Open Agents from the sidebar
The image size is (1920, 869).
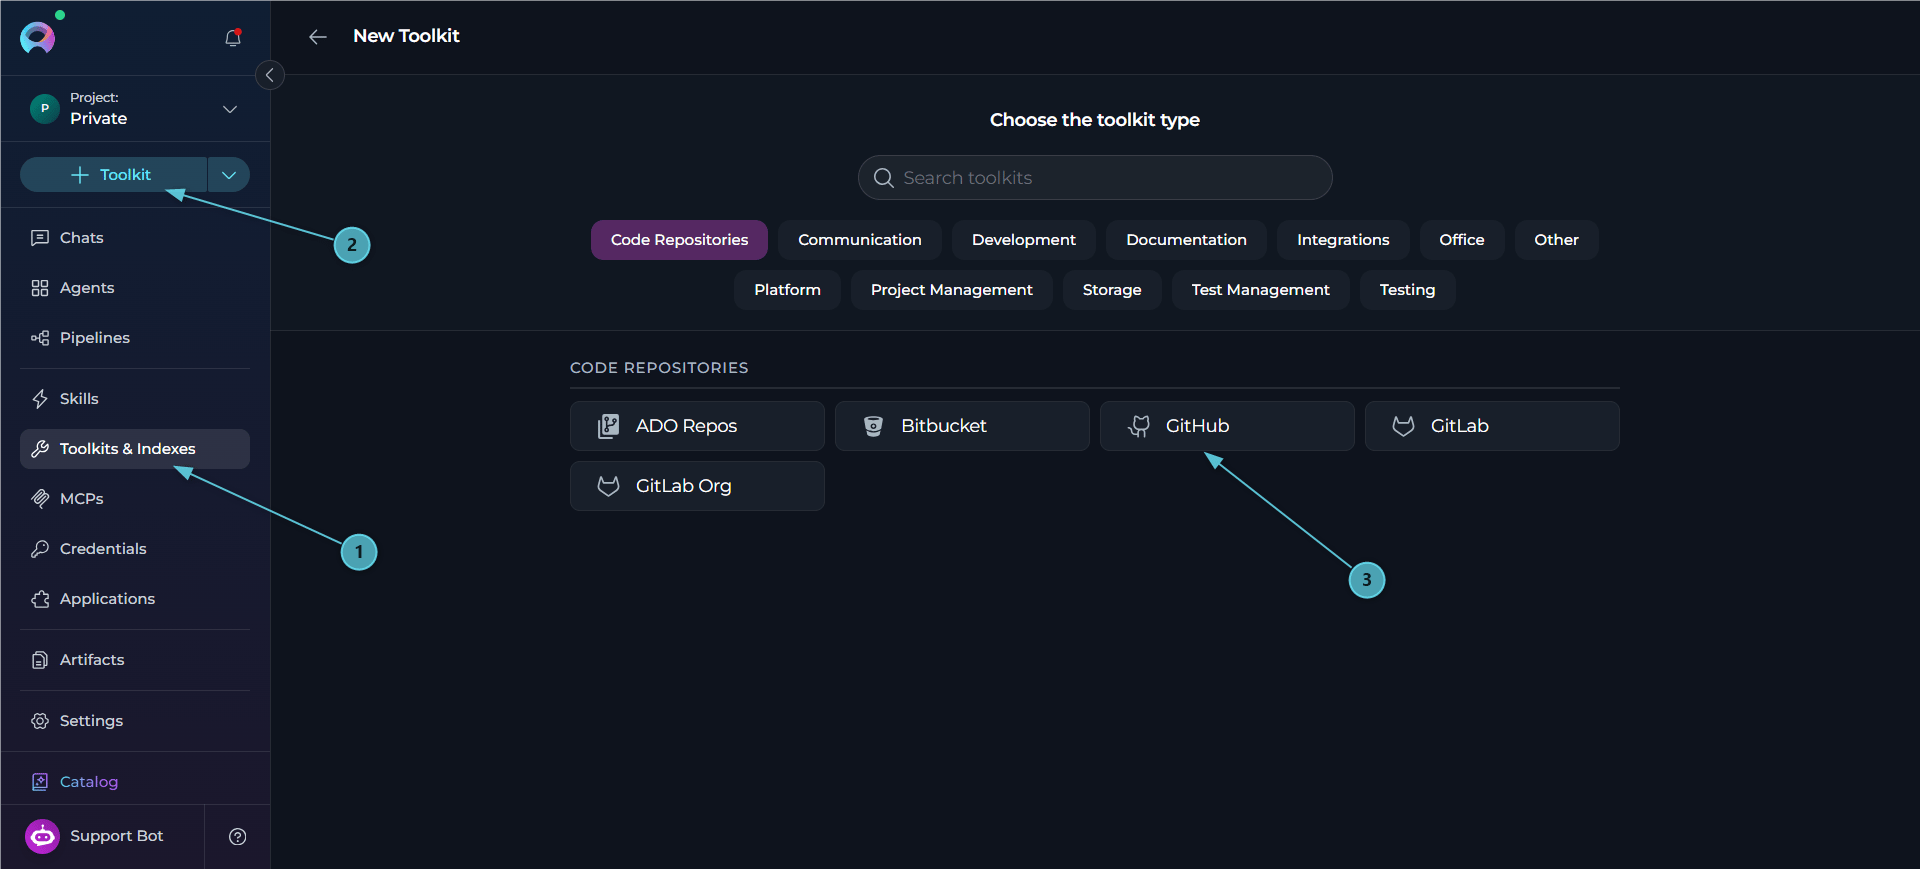(135, 288)
